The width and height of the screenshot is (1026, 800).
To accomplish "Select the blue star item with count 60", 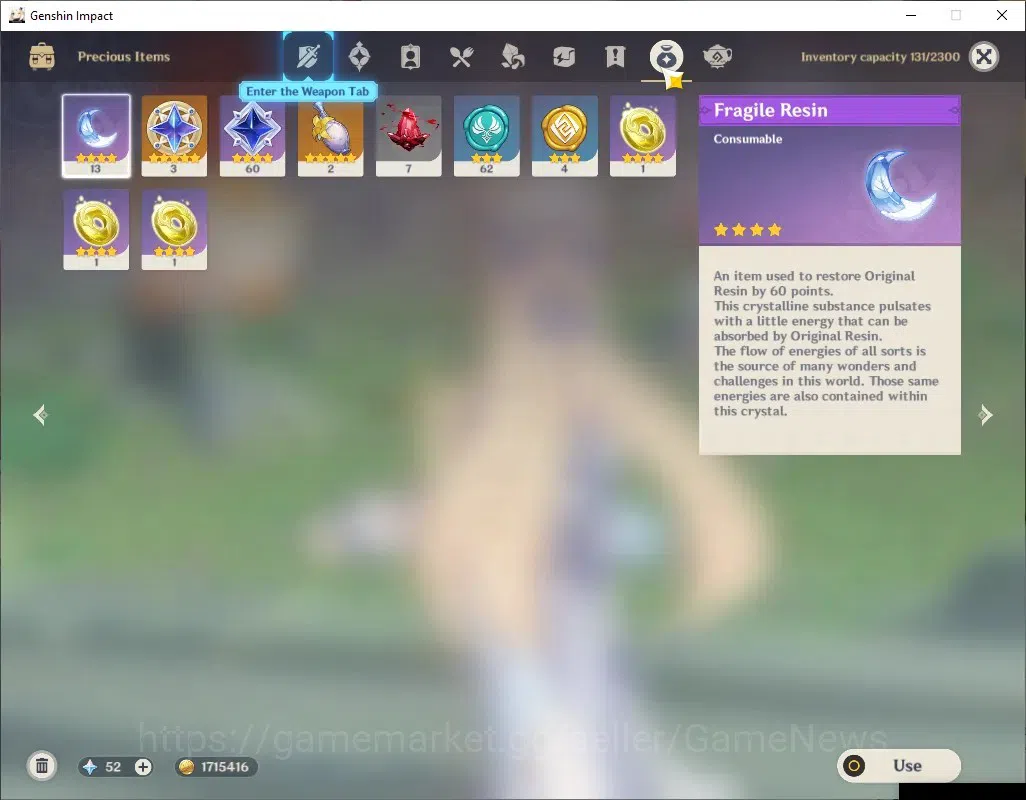I will point(253,136).
